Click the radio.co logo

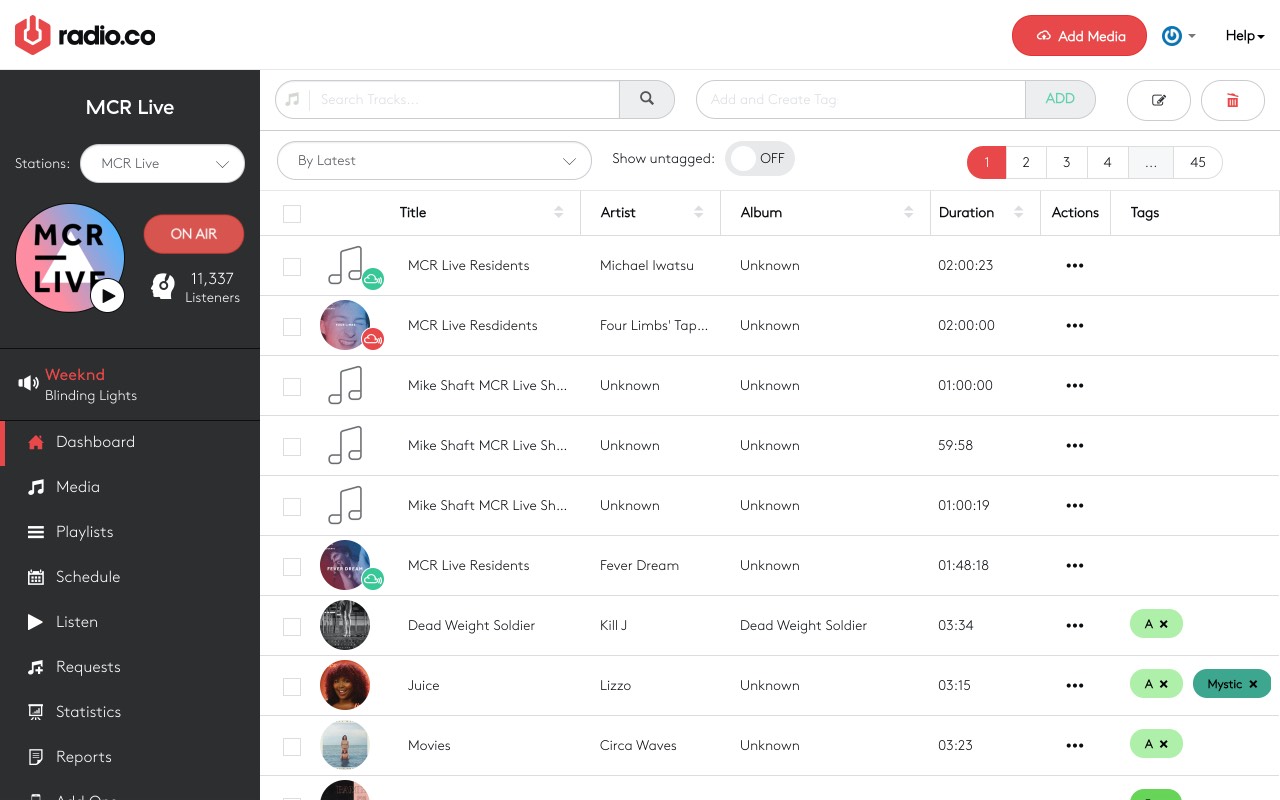(x=85, y=36)
